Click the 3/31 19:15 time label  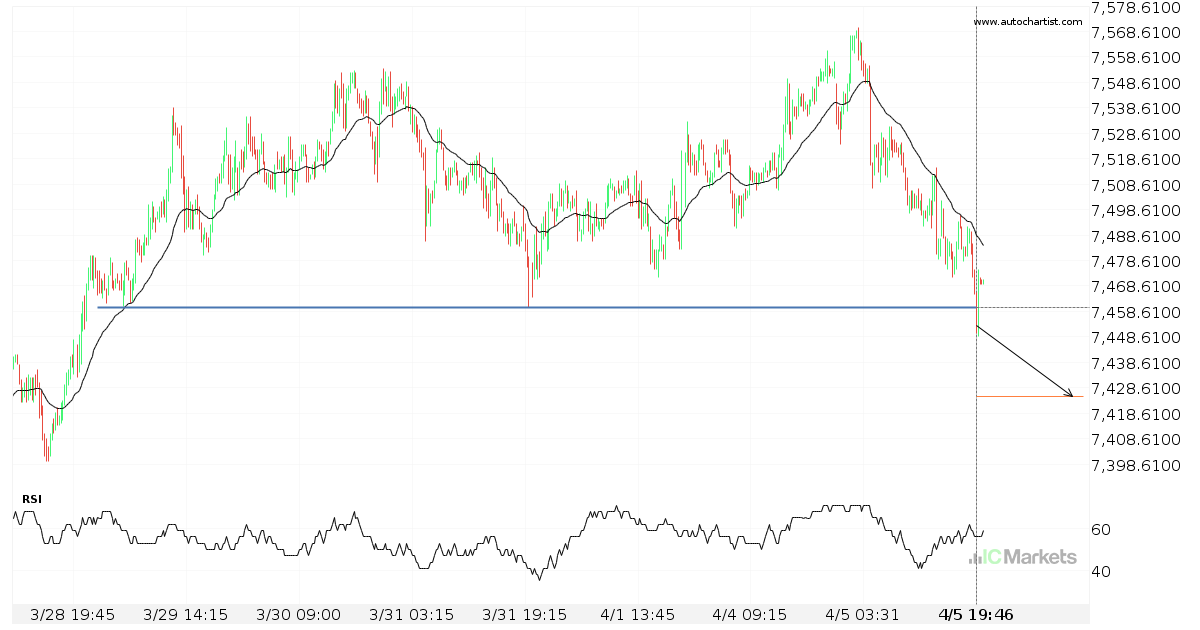524,614
